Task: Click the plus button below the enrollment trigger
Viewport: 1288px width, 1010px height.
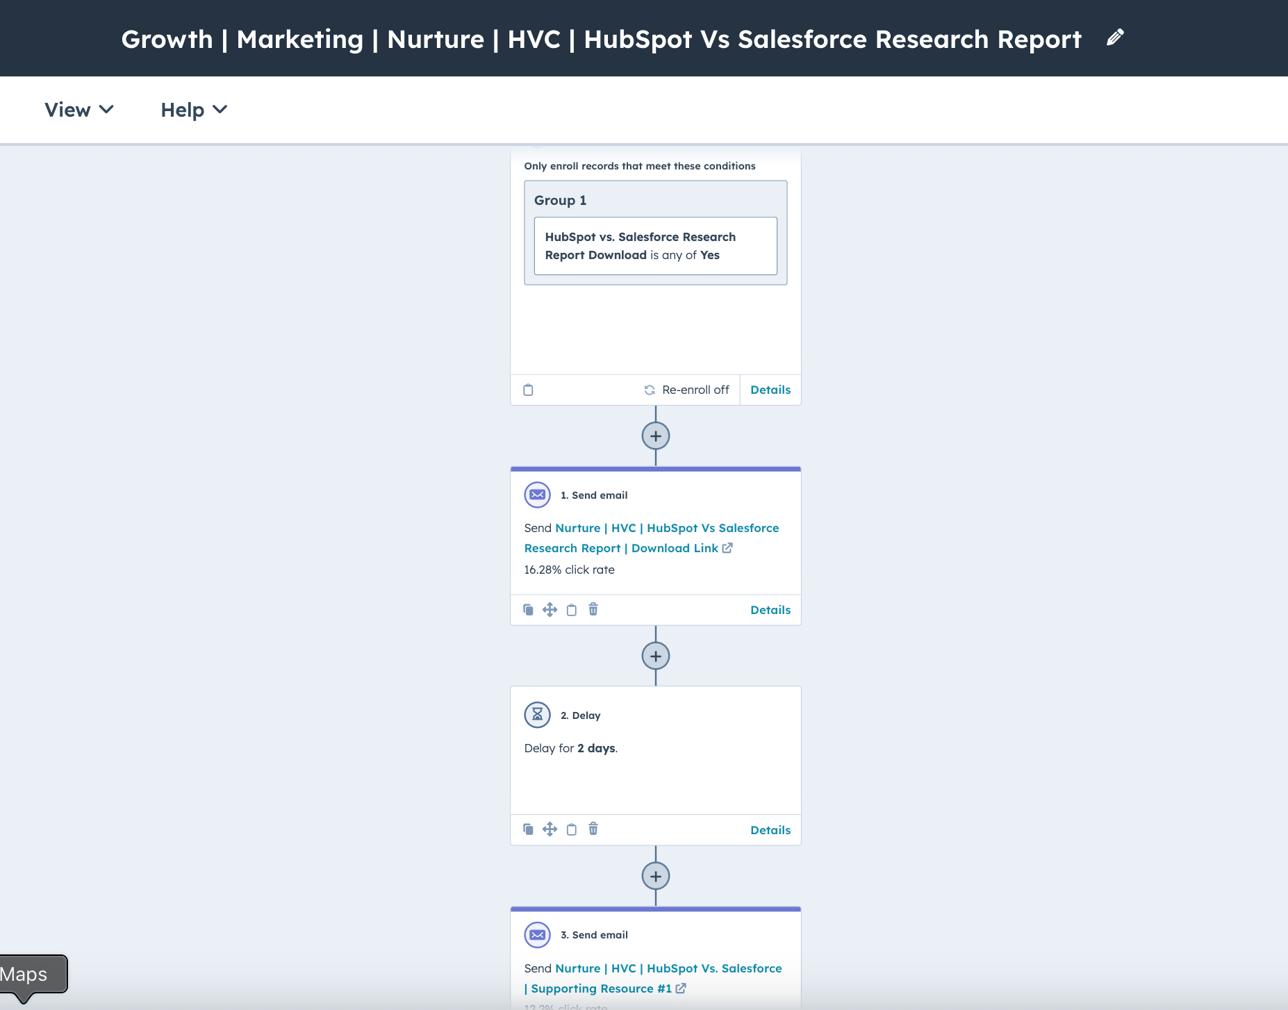Action: (x=655, y=436)
